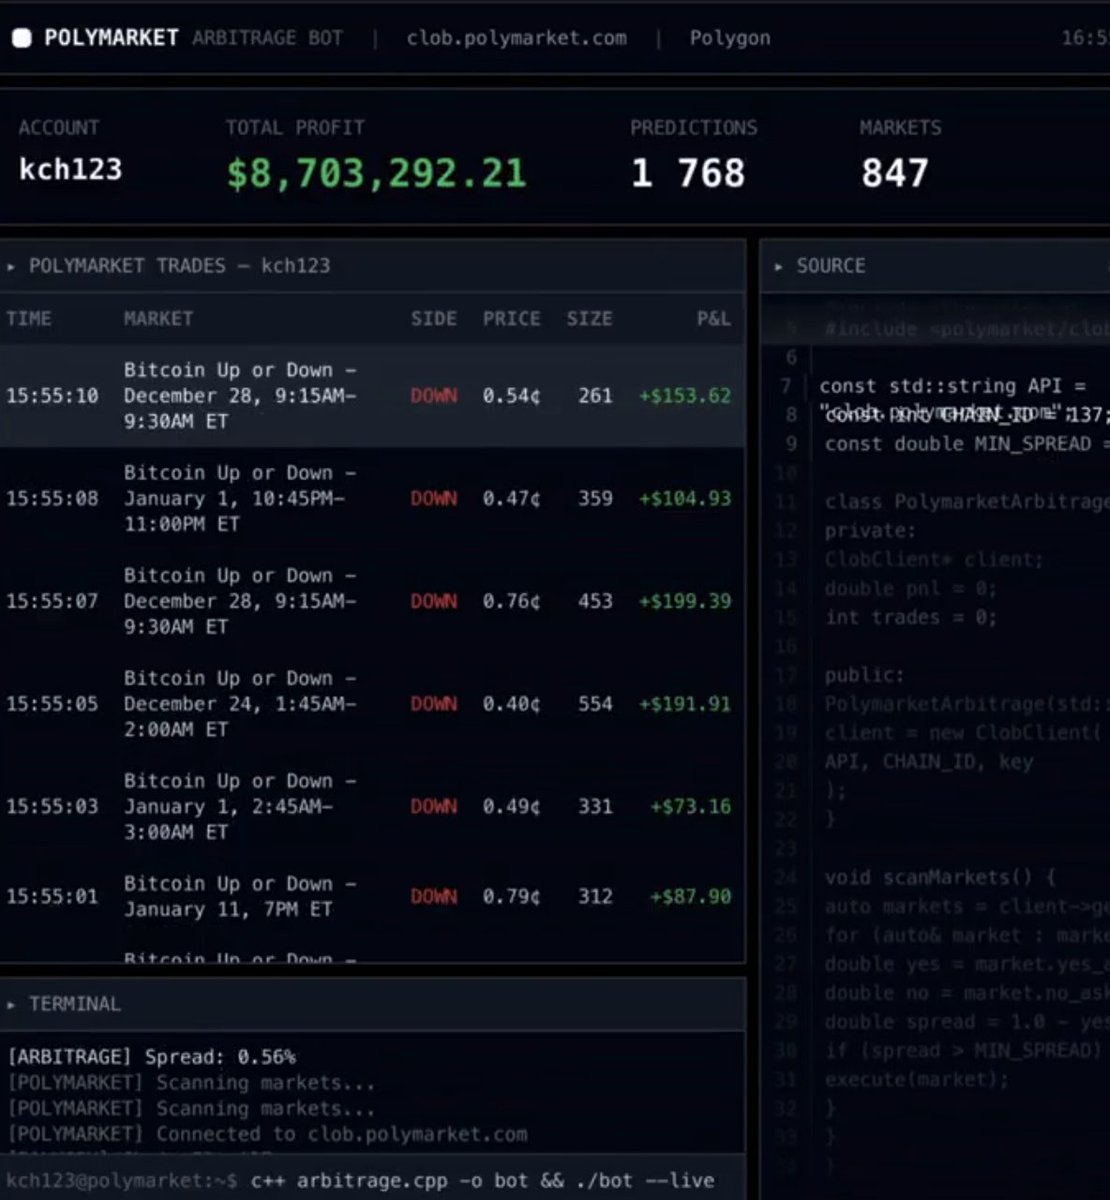Select the trade at 15:55:07
This screenshot has height=1200, width=1110.
tap(372, 601)
